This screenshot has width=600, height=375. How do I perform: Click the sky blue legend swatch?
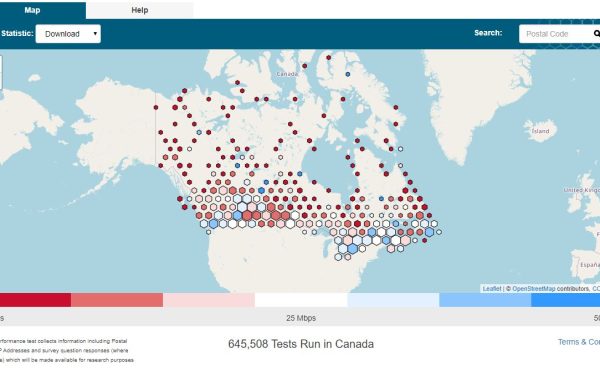485,300
